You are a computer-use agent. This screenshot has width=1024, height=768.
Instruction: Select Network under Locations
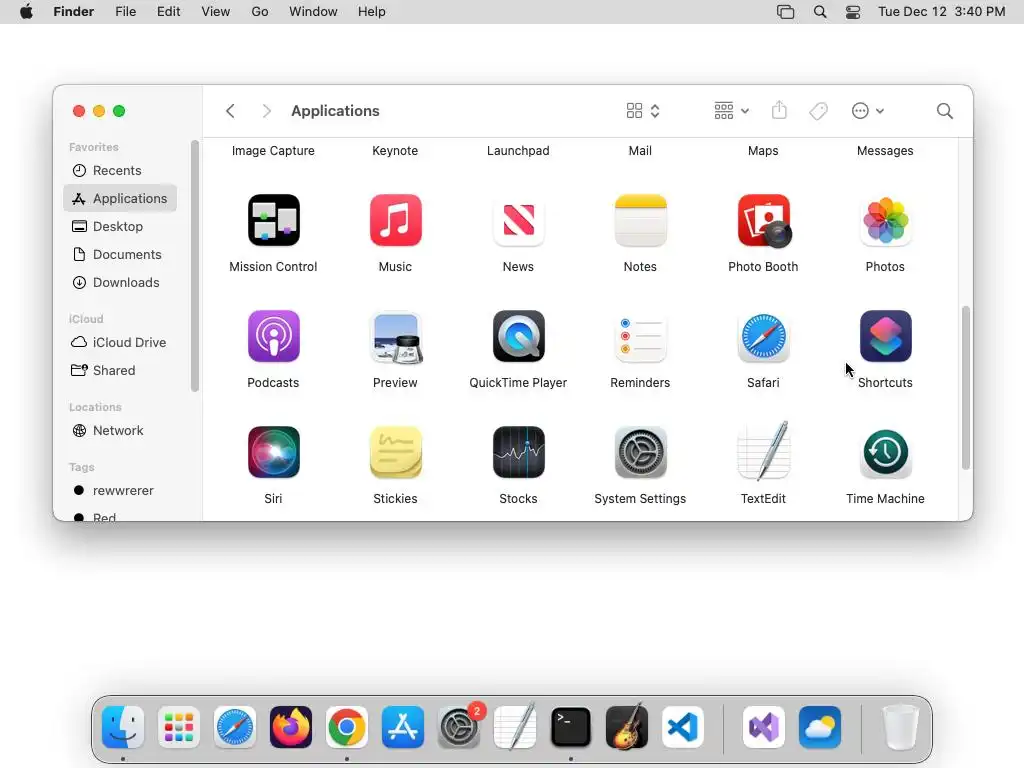[120, 430]
